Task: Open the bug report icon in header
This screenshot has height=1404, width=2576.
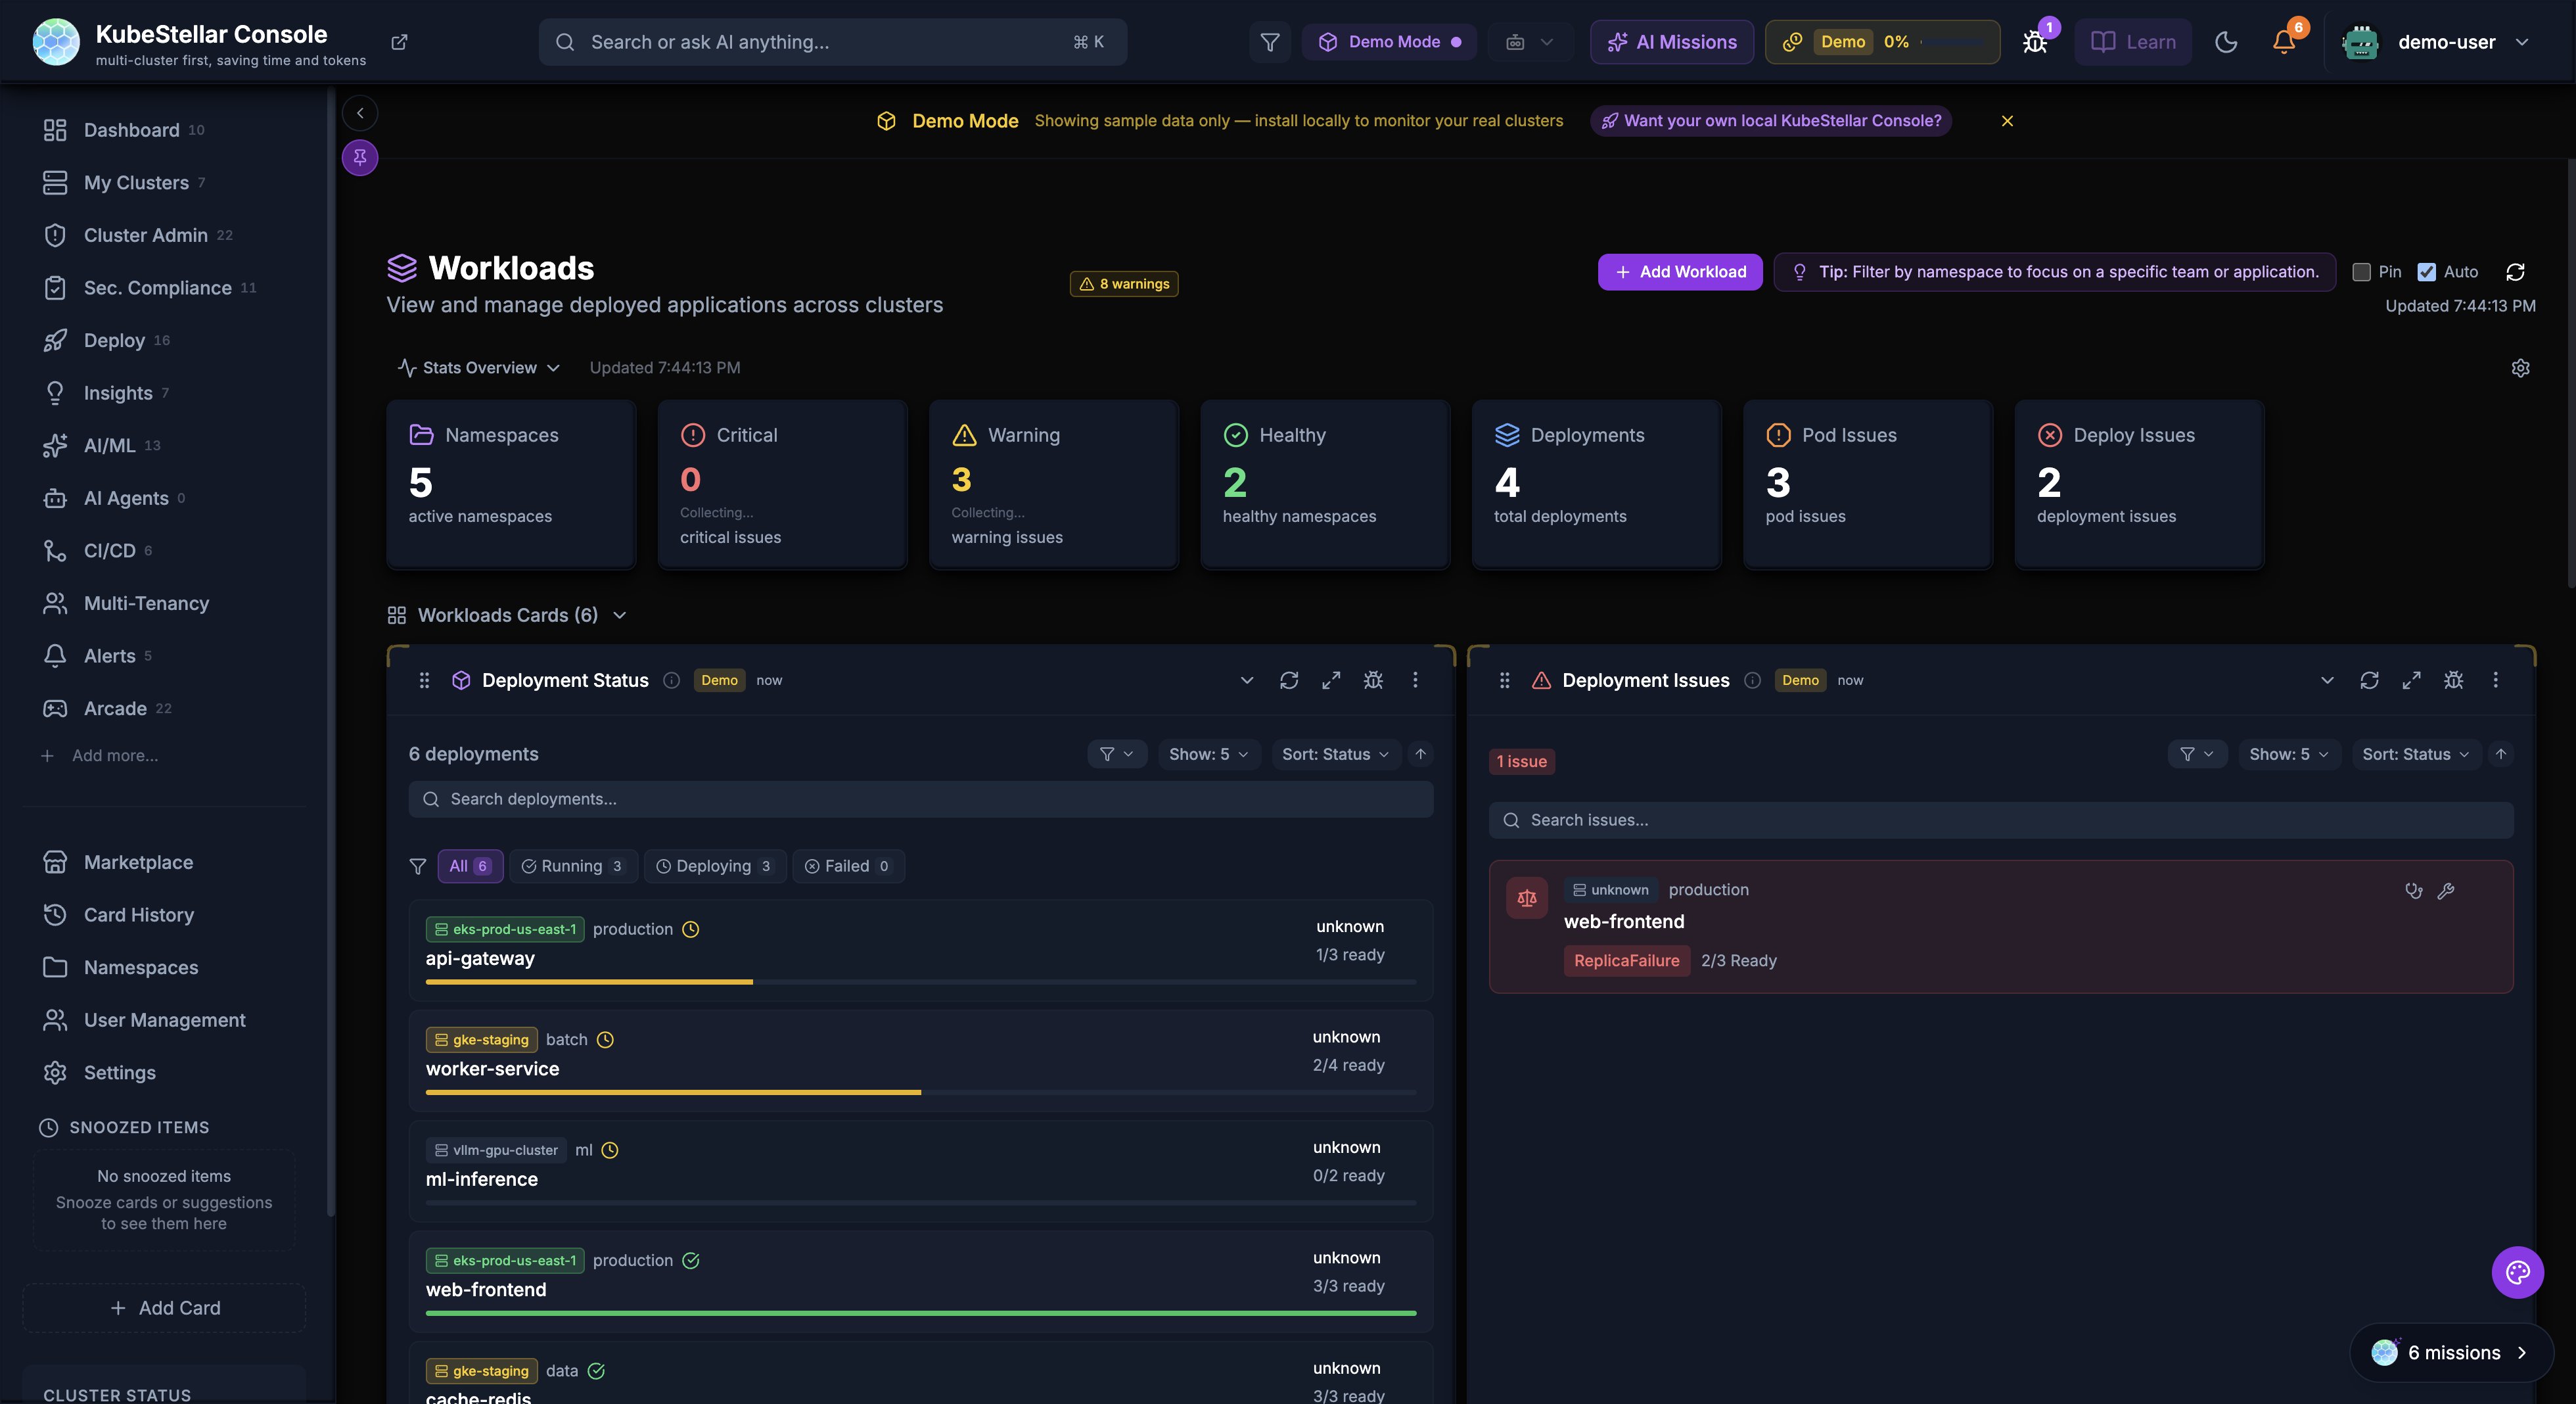Action: [x=2034, y=42]
